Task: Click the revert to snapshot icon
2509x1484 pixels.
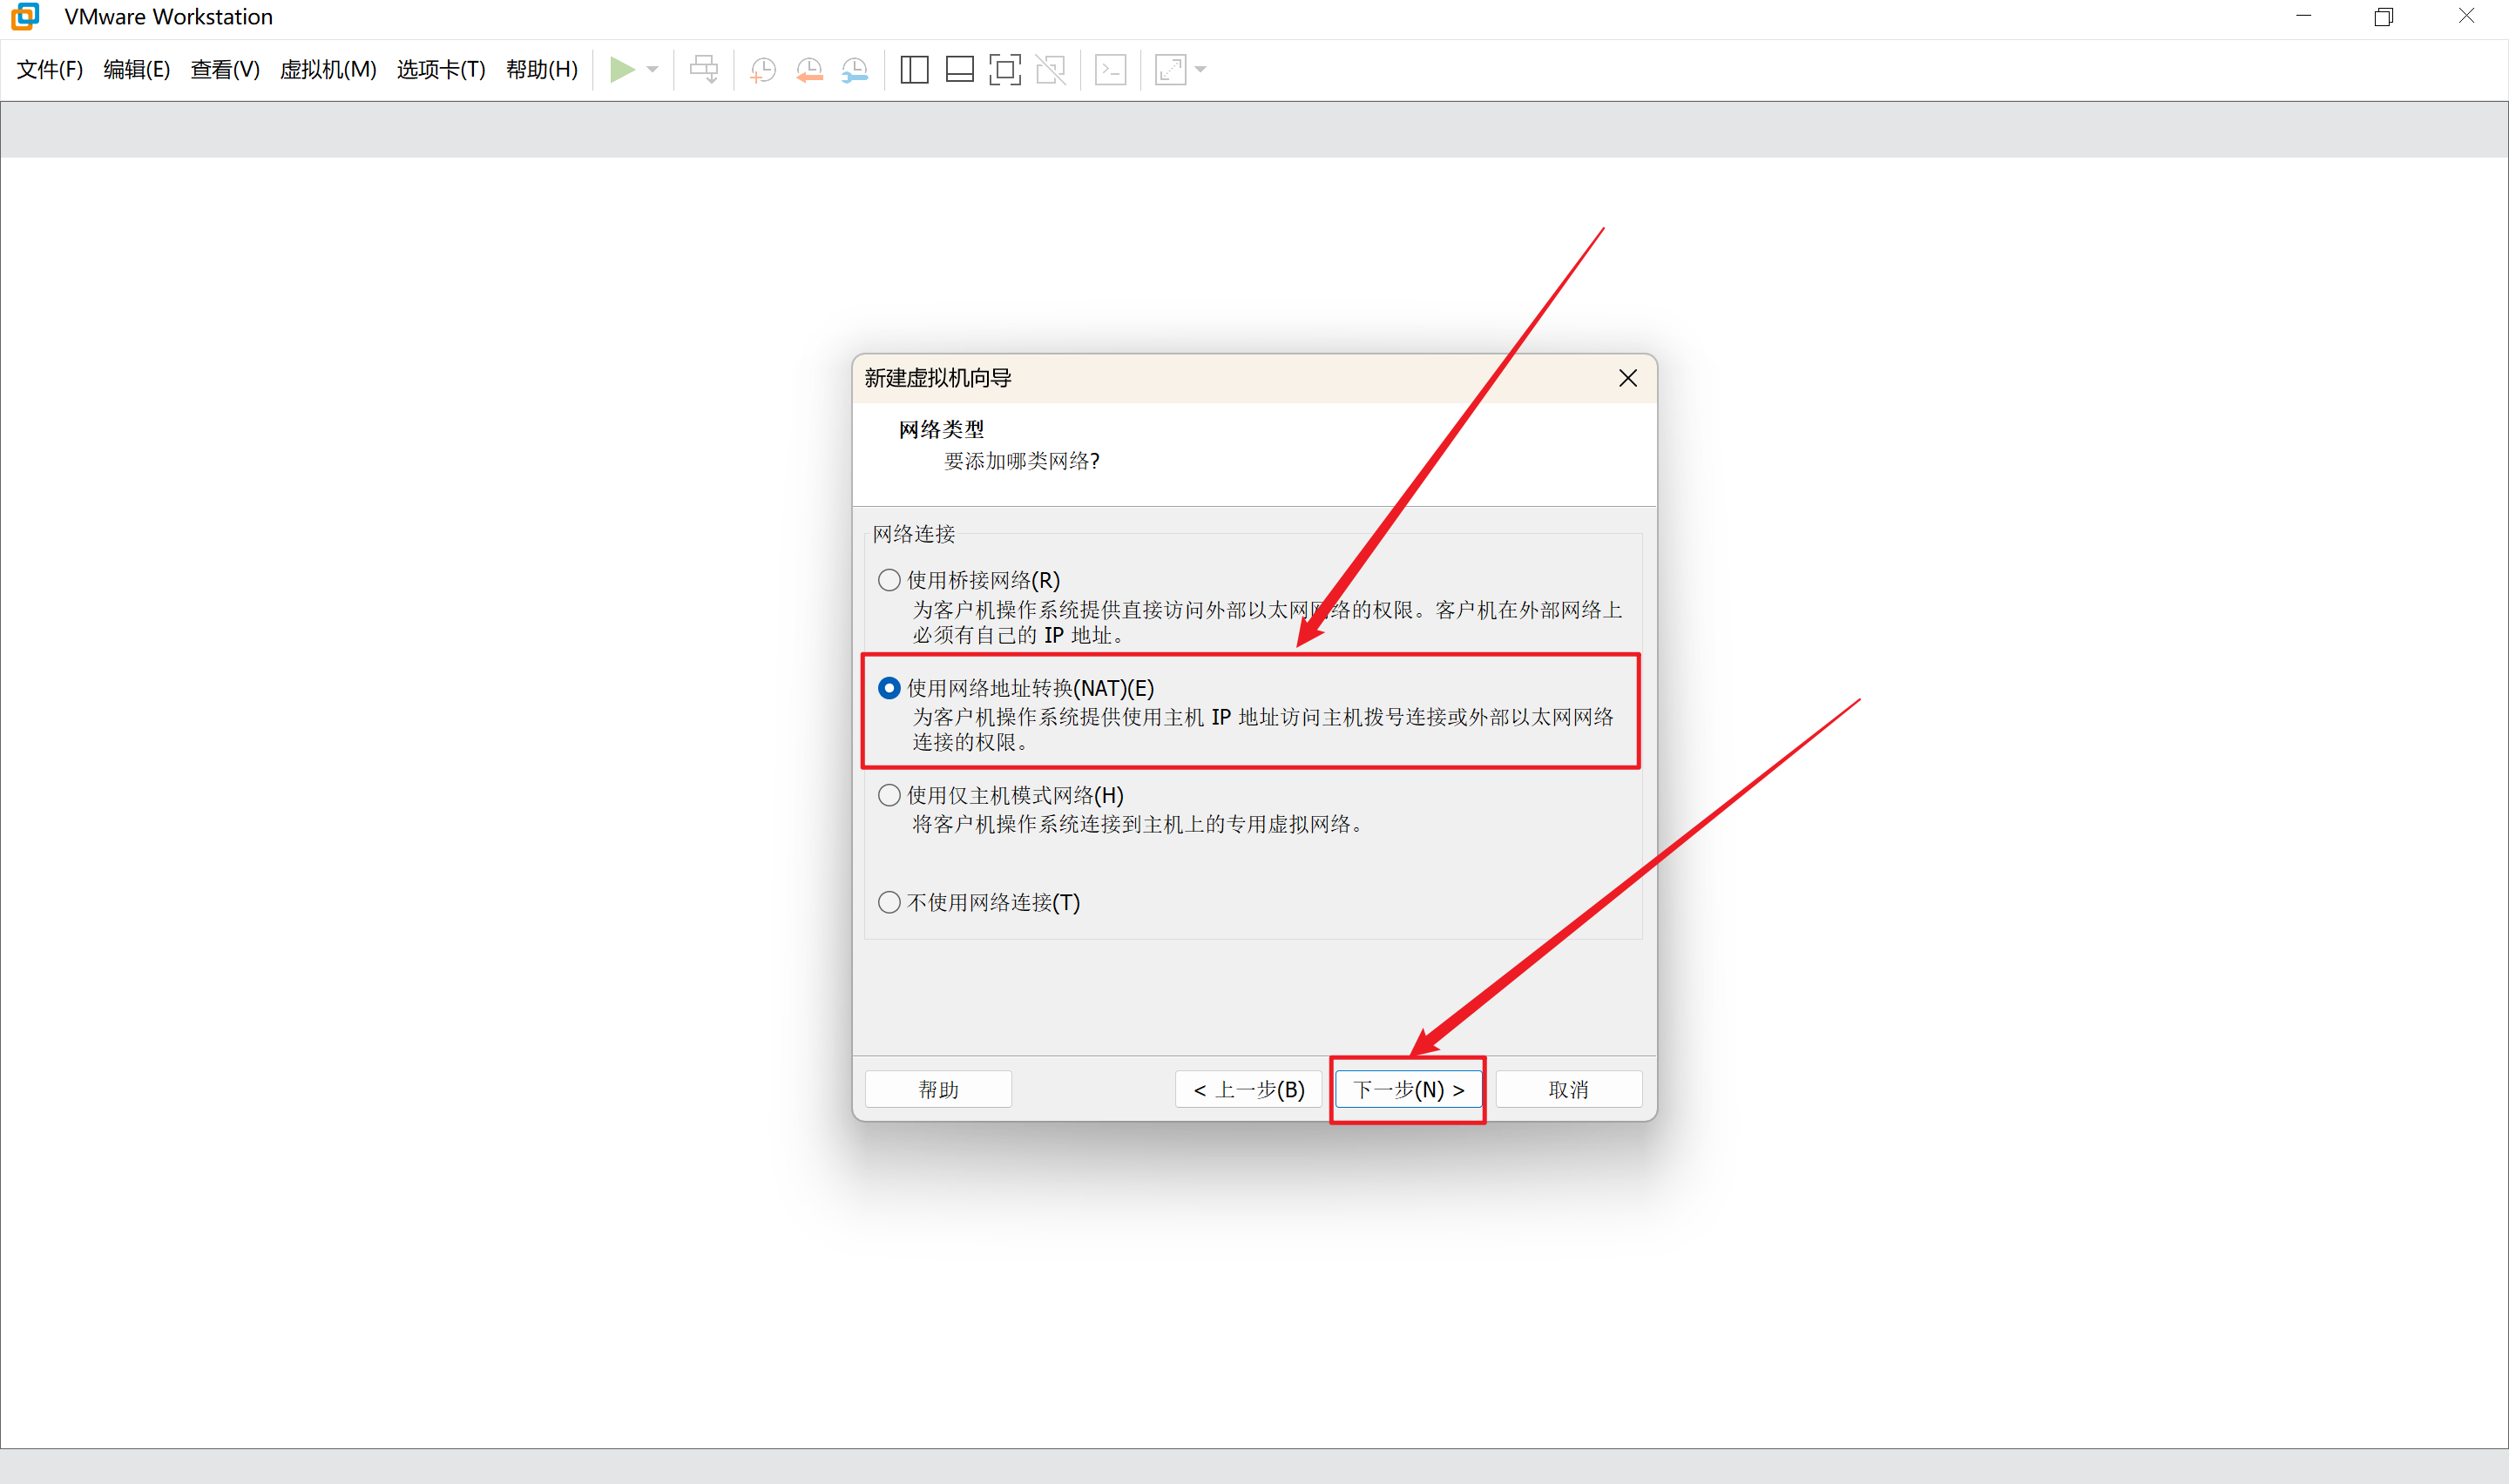Action: pos(809,70)
